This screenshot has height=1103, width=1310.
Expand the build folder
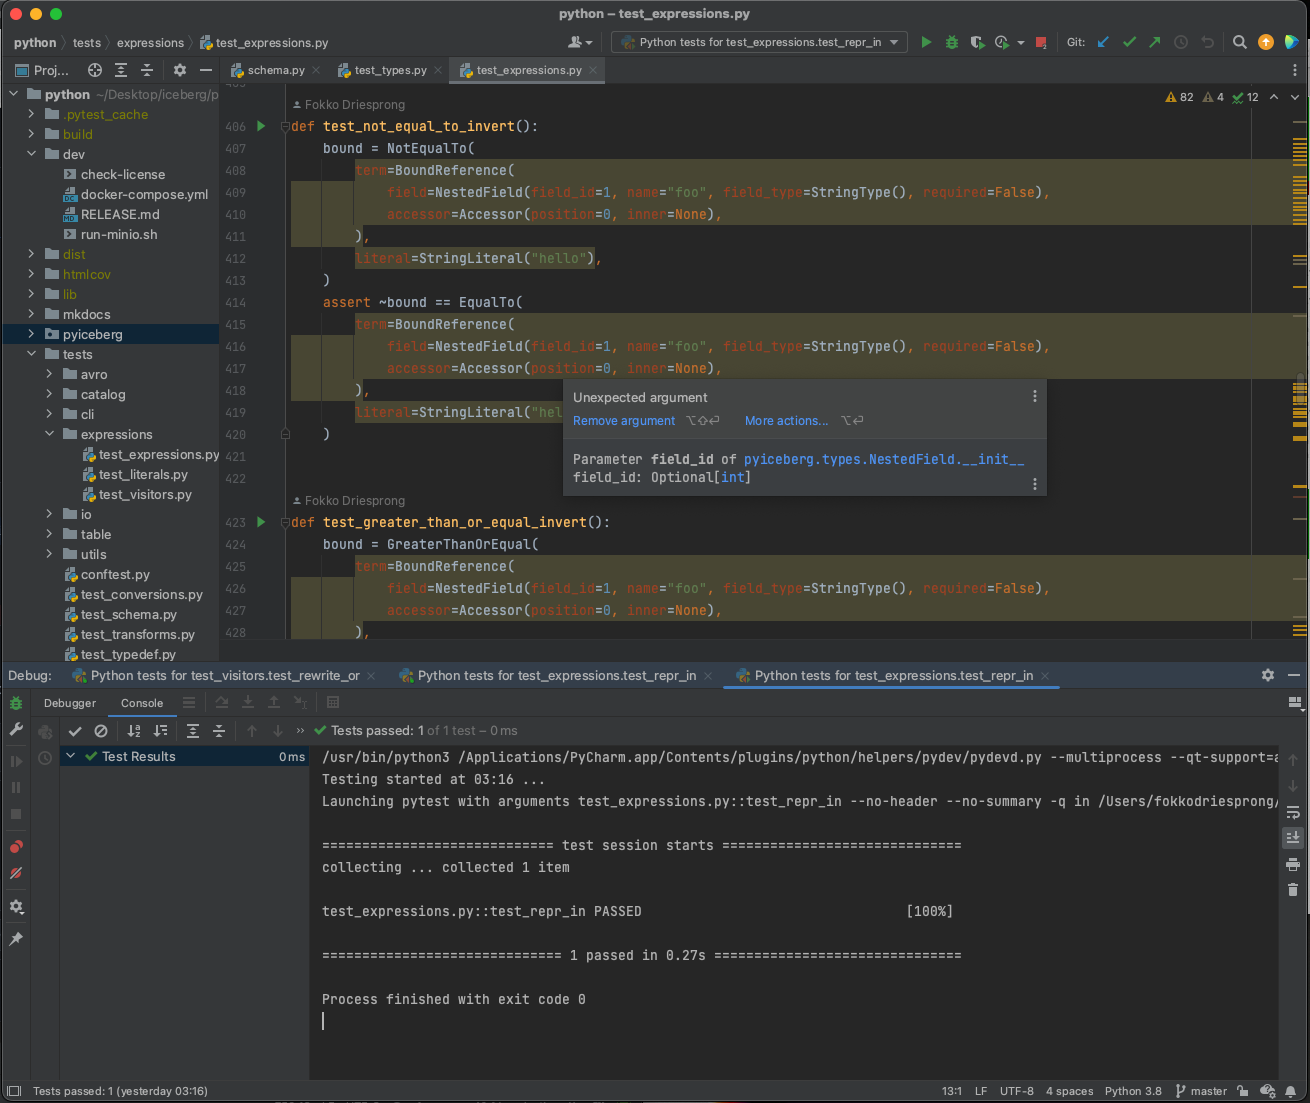[31, 134]
